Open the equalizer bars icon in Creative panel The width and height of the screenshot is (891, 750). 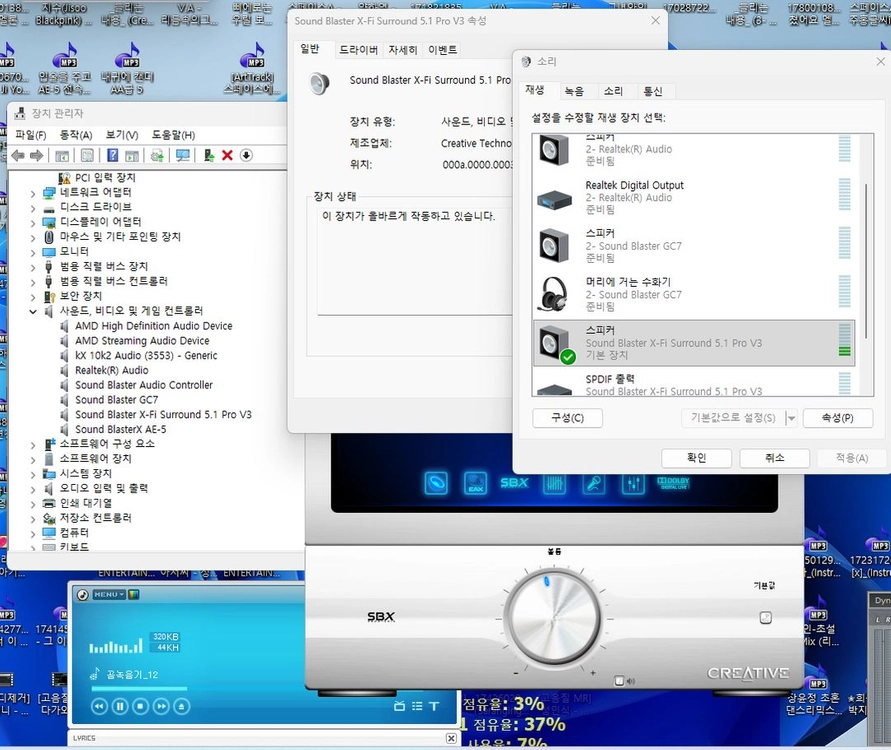[555, 484]
